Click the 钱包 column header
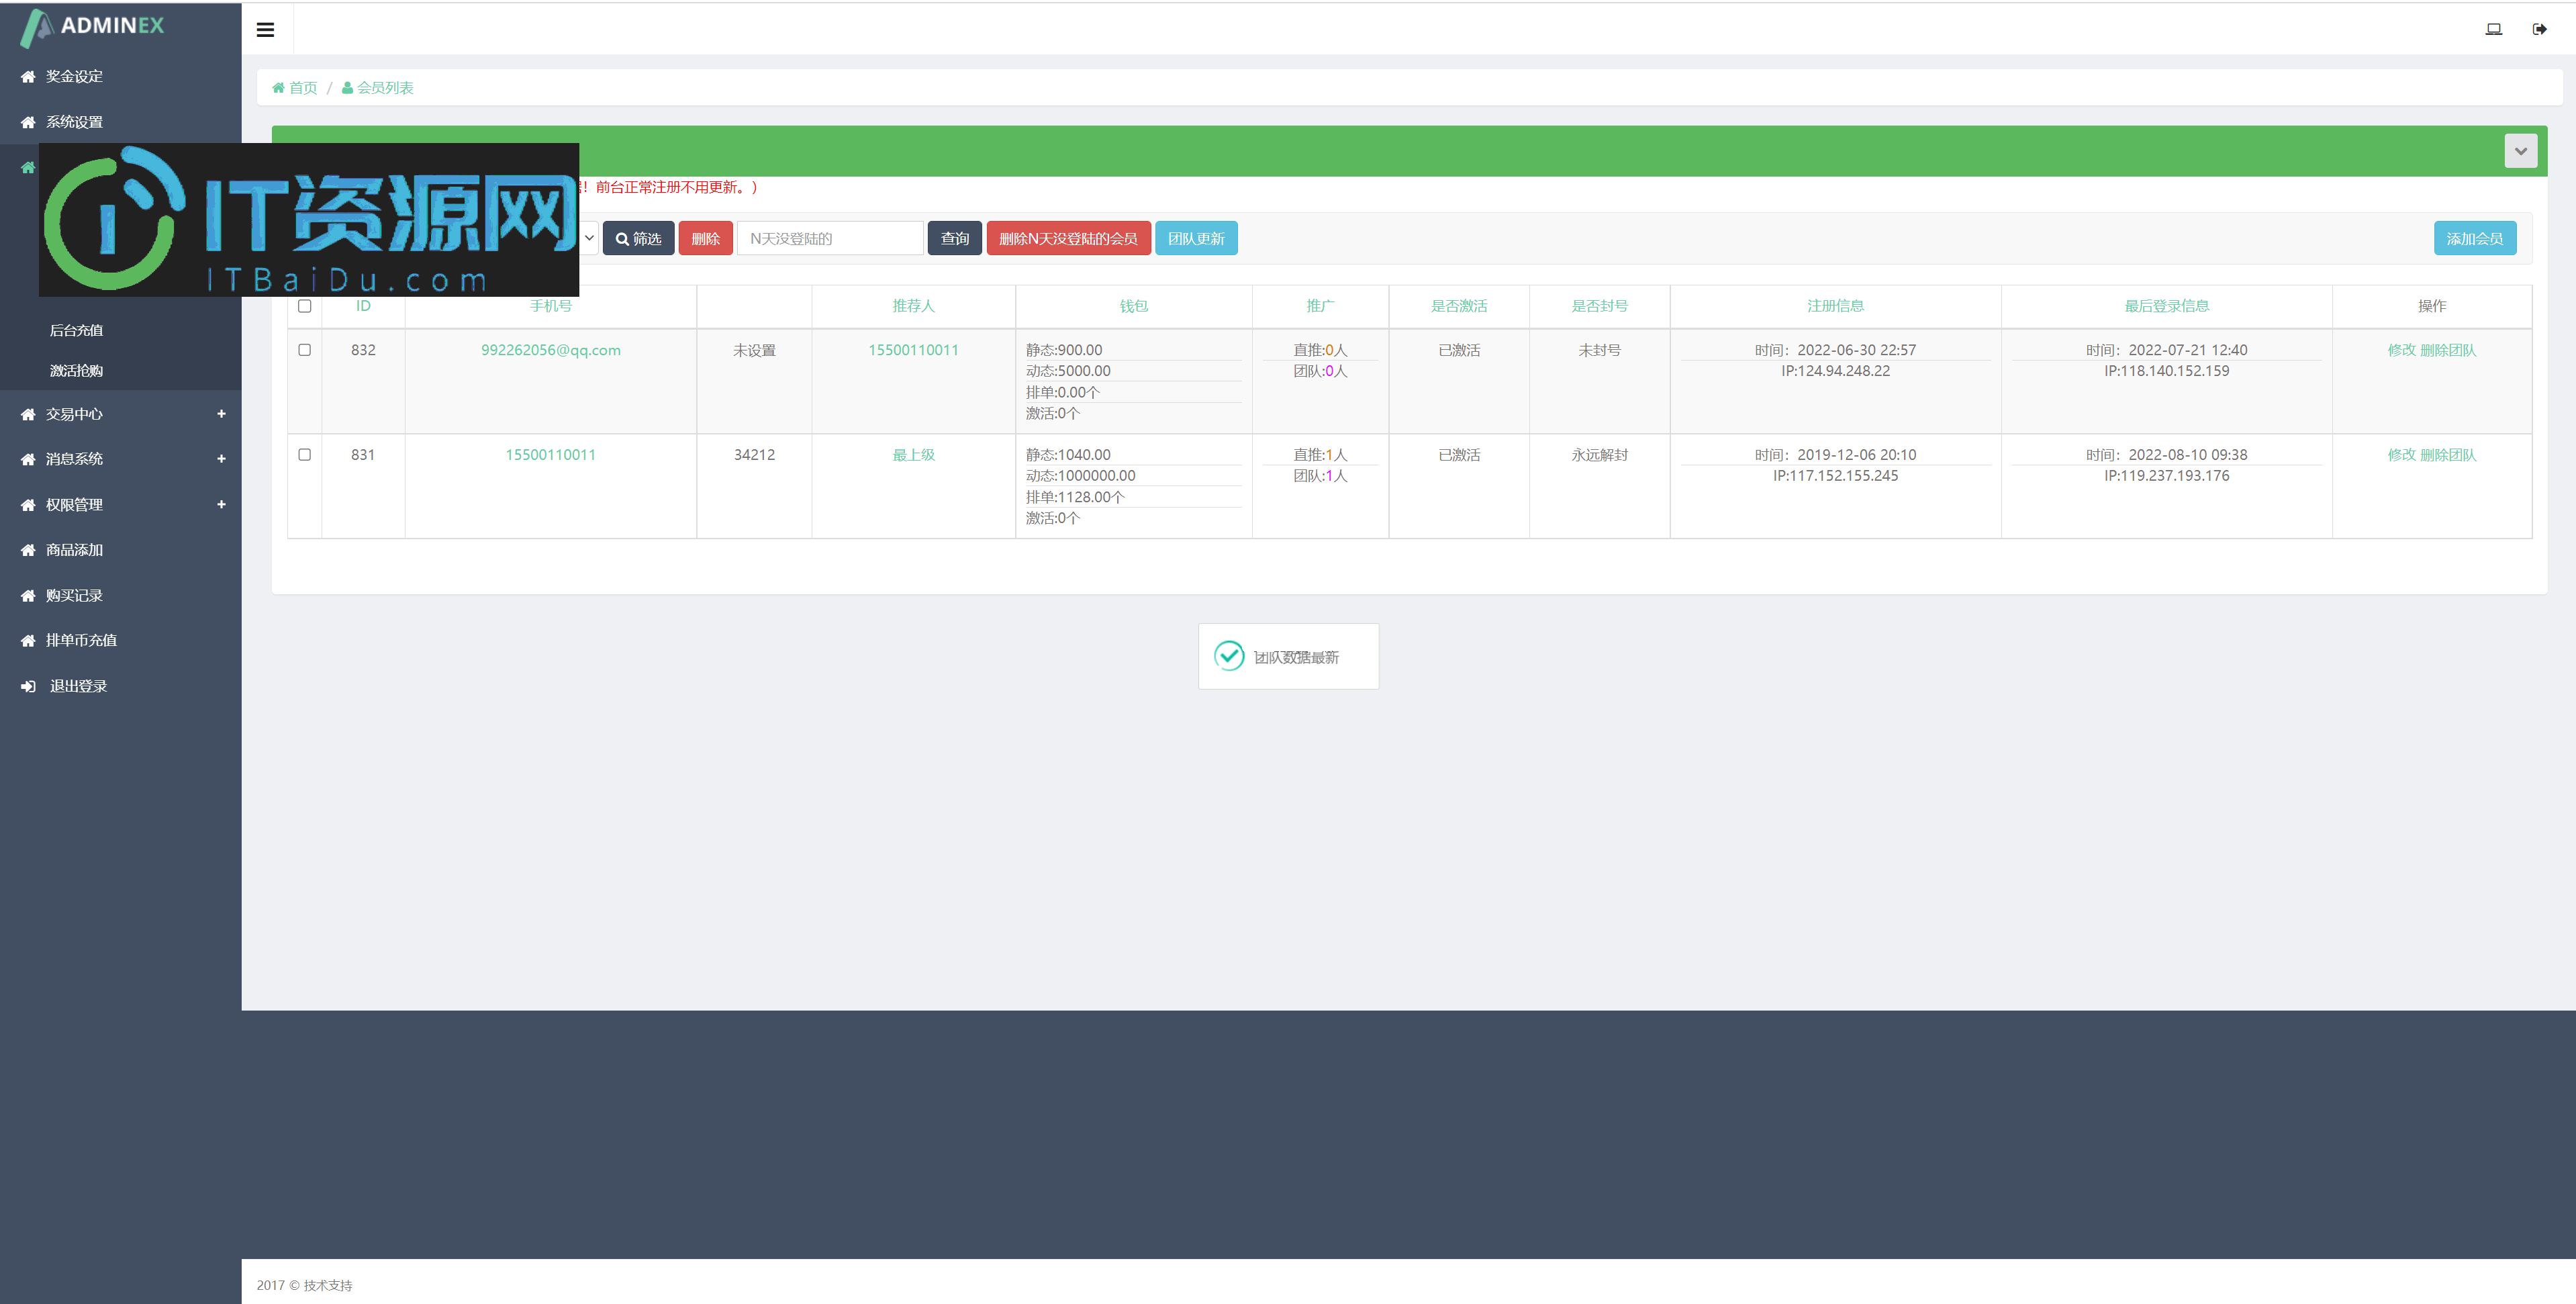Screen dimensions: 2576x1304 1133,306
